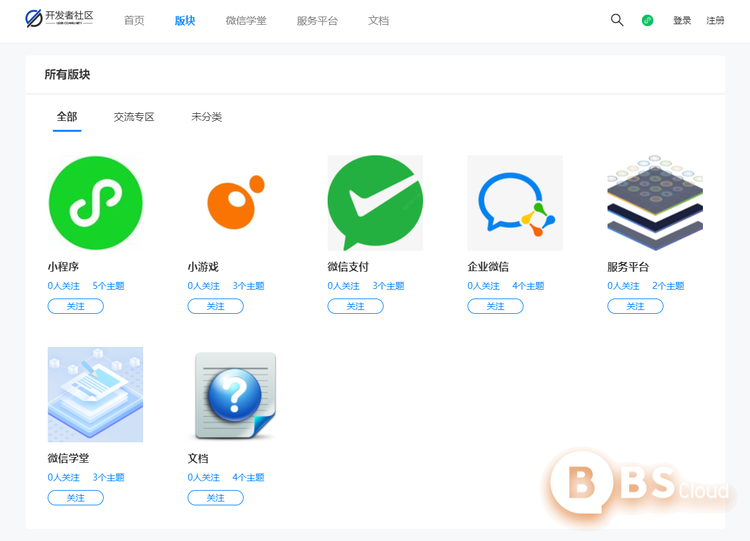The height and width of the screenshot is (541, 750).
Task: Follow the 服务平台 board with 关注
Action: pyautogui.click(x=635, y=306)
